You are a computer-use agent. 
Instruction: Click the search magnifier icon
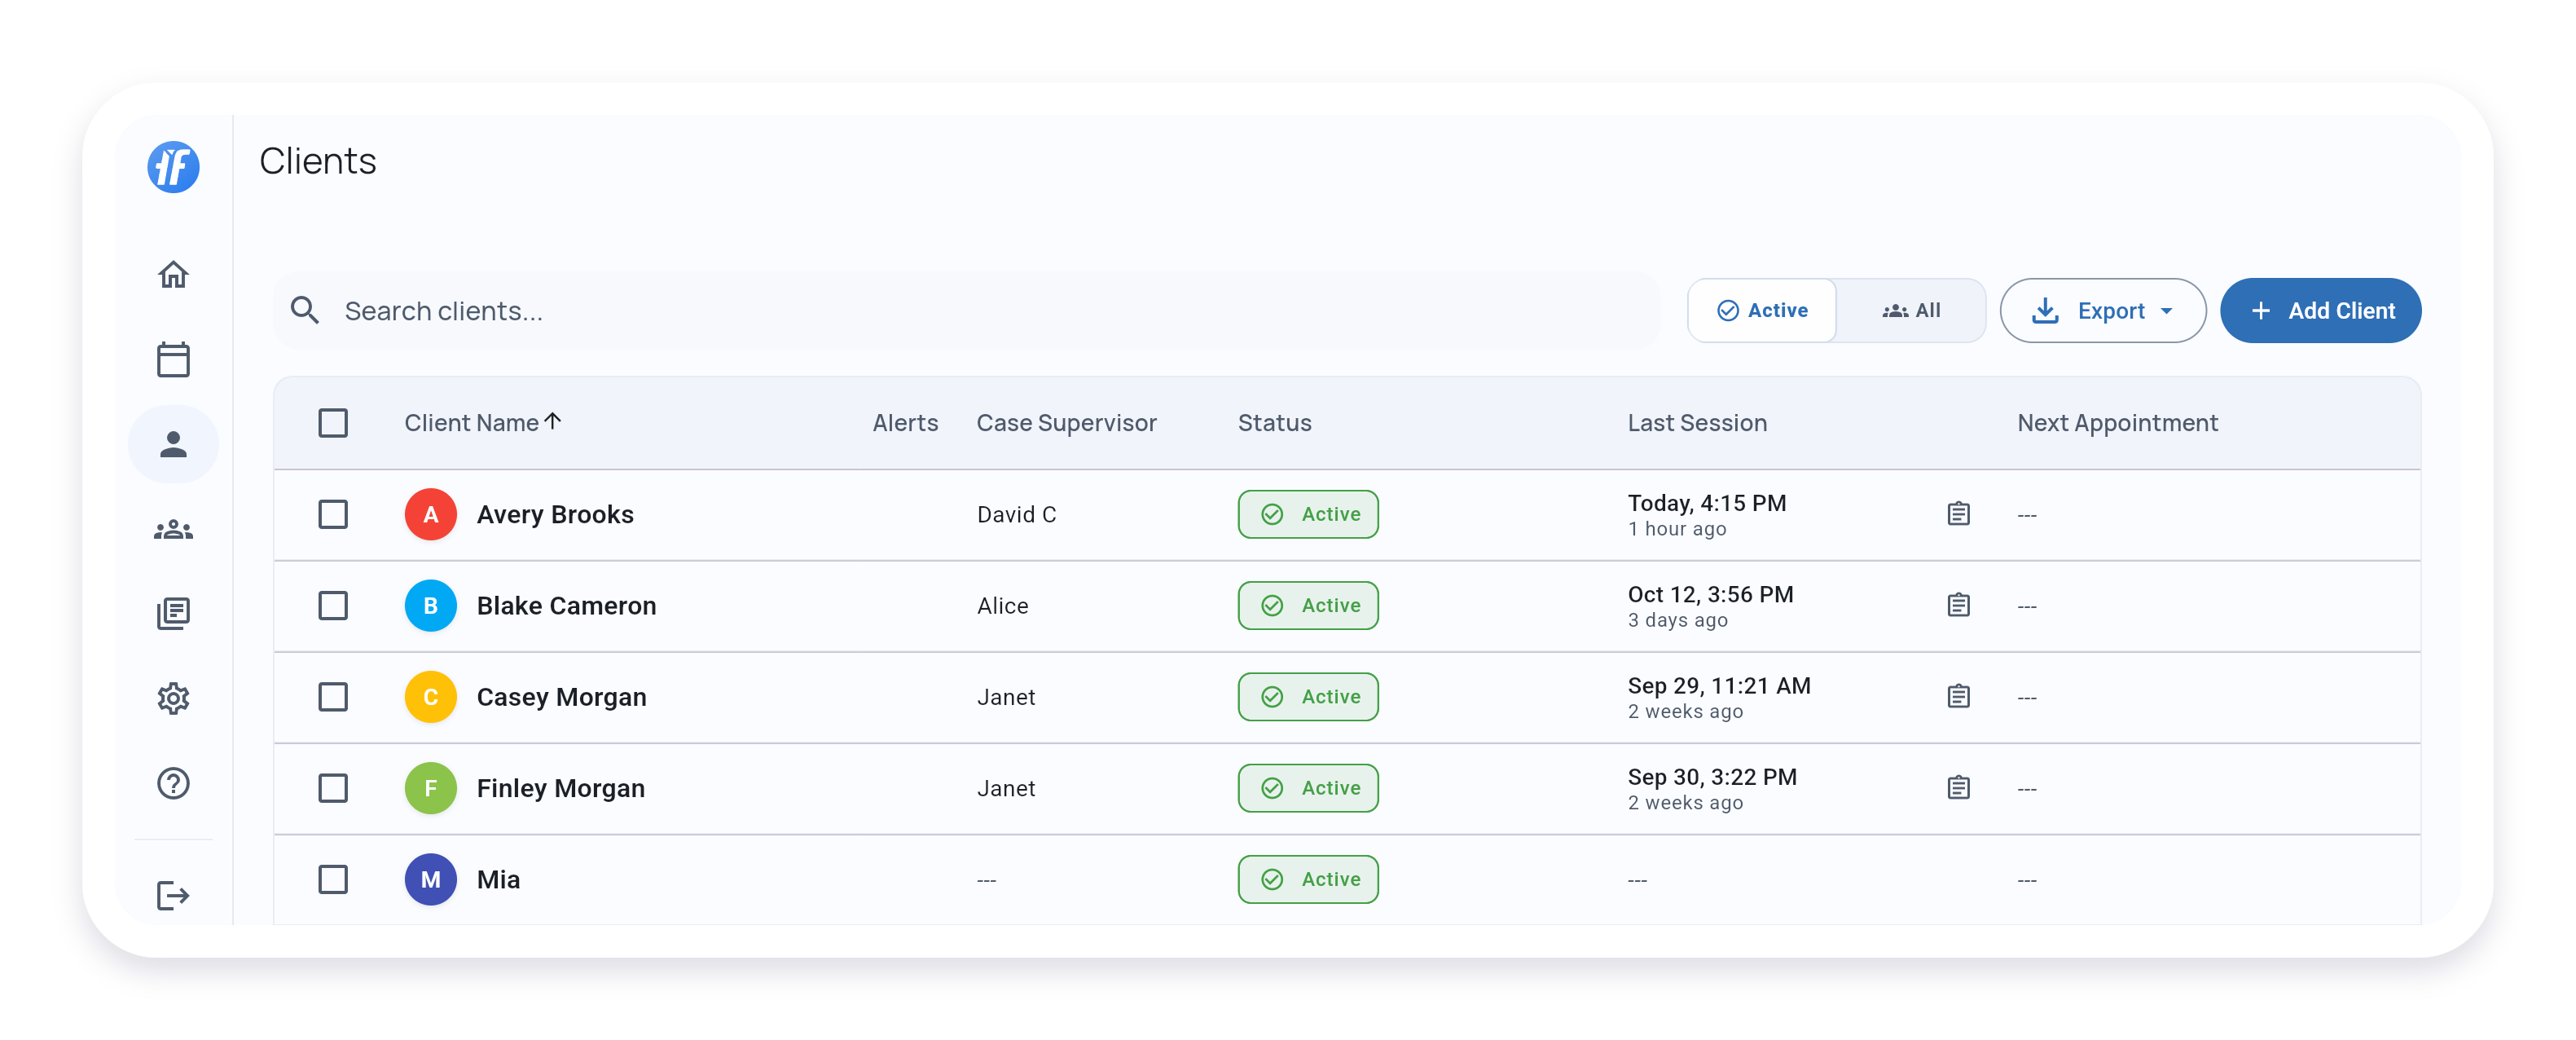click(x=305, y=311)
